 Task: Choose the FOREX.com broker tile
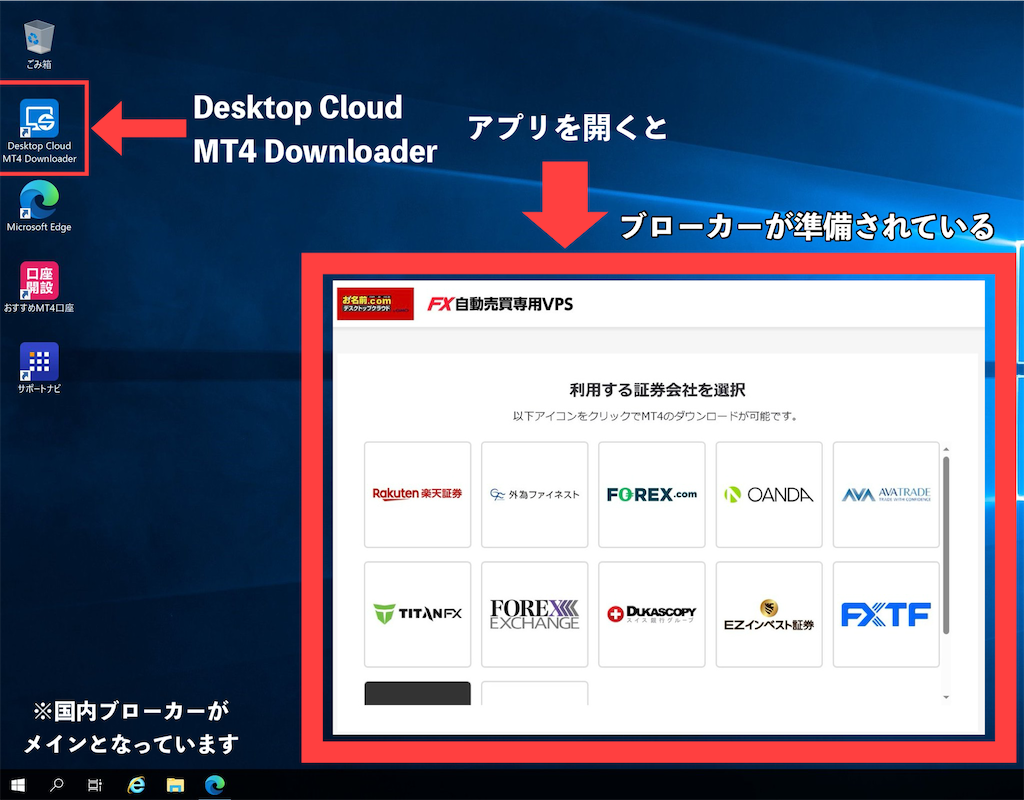pyautogui.click(x=652, y=494)
